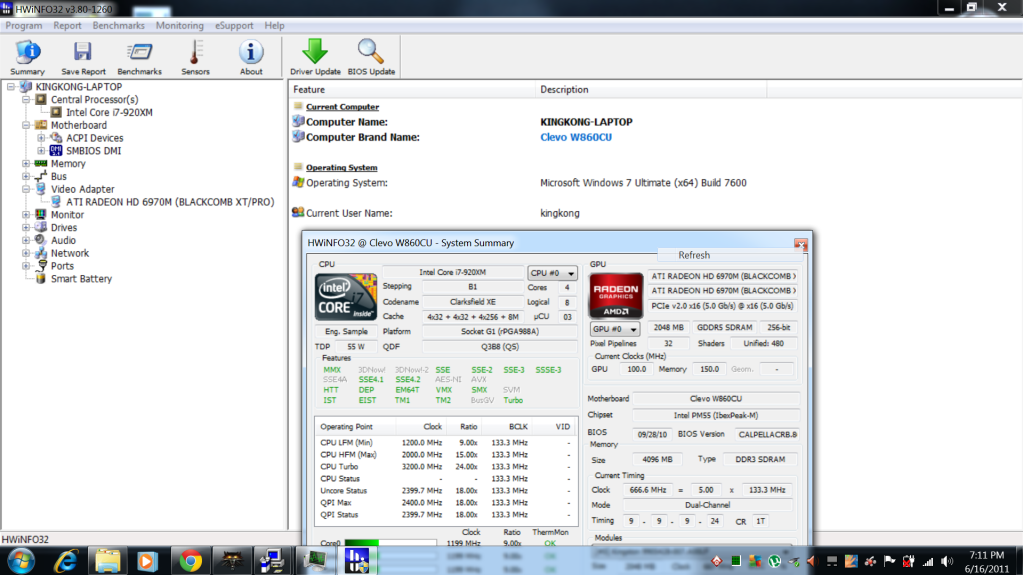
Task: Open Google Chrome from the taskbar
Action: point(189,559)
